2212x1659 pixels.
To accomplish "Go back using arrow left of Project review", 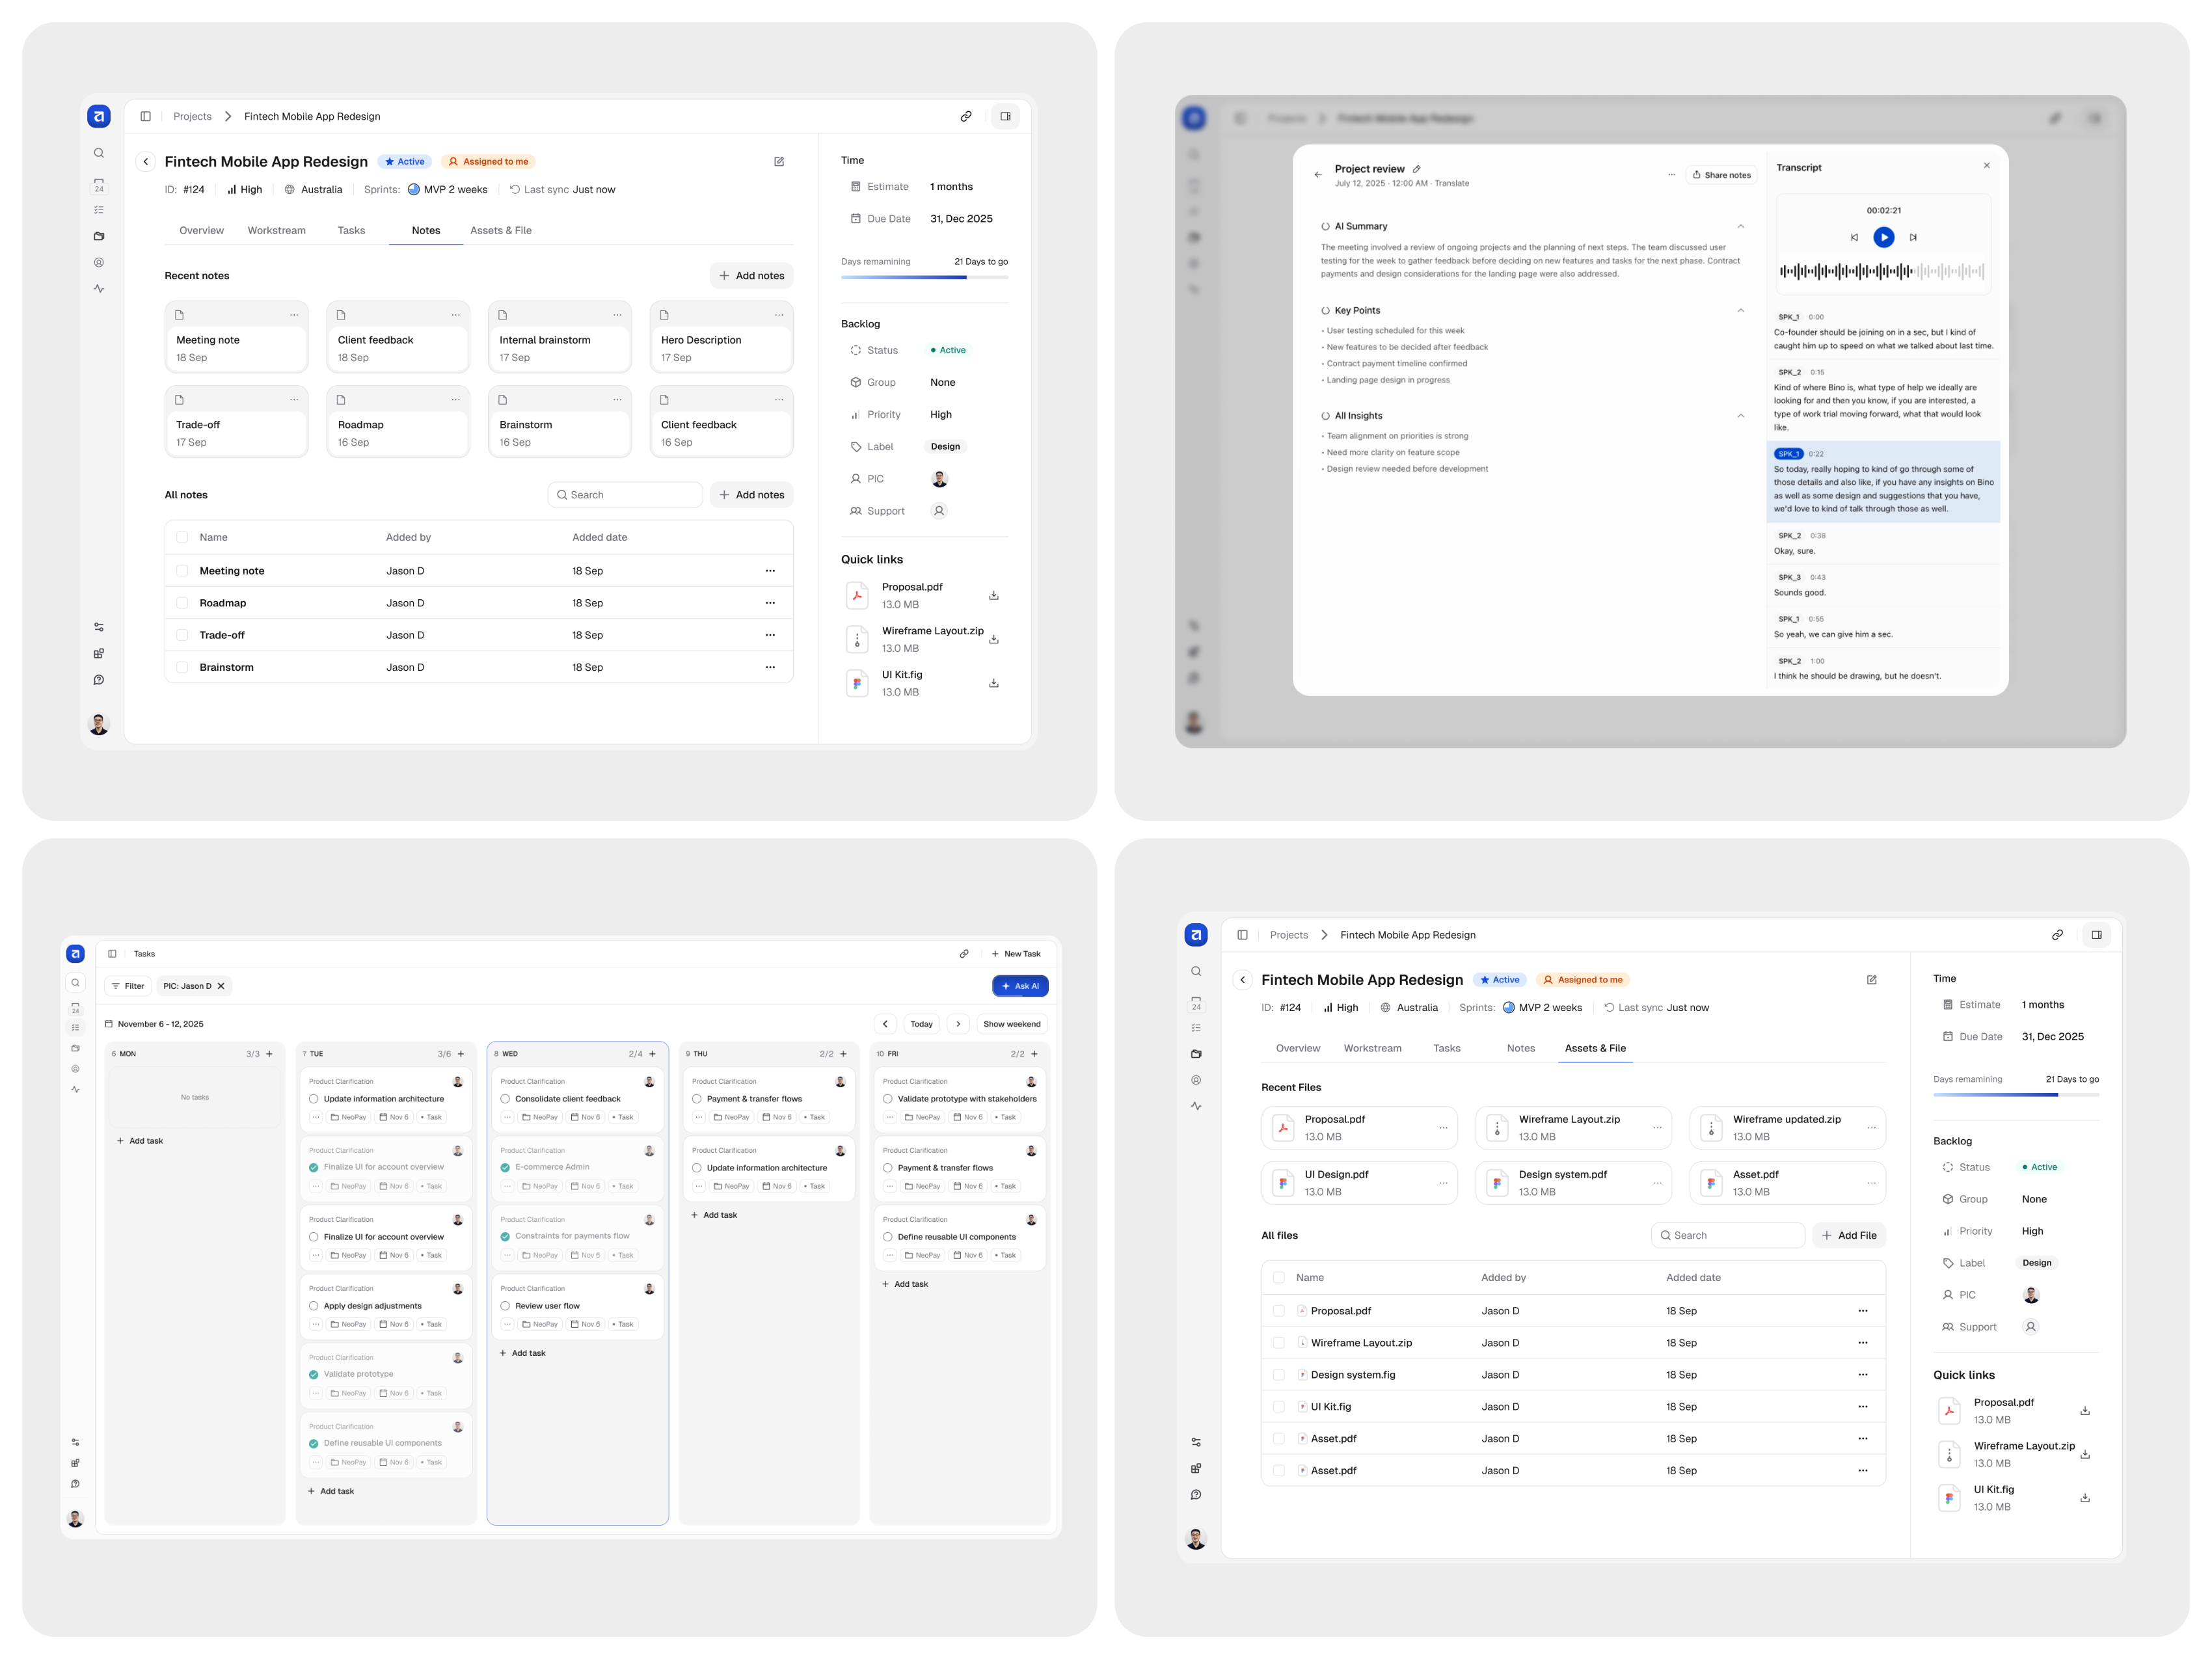I will pyautogui.click(x=1317, y=174).
